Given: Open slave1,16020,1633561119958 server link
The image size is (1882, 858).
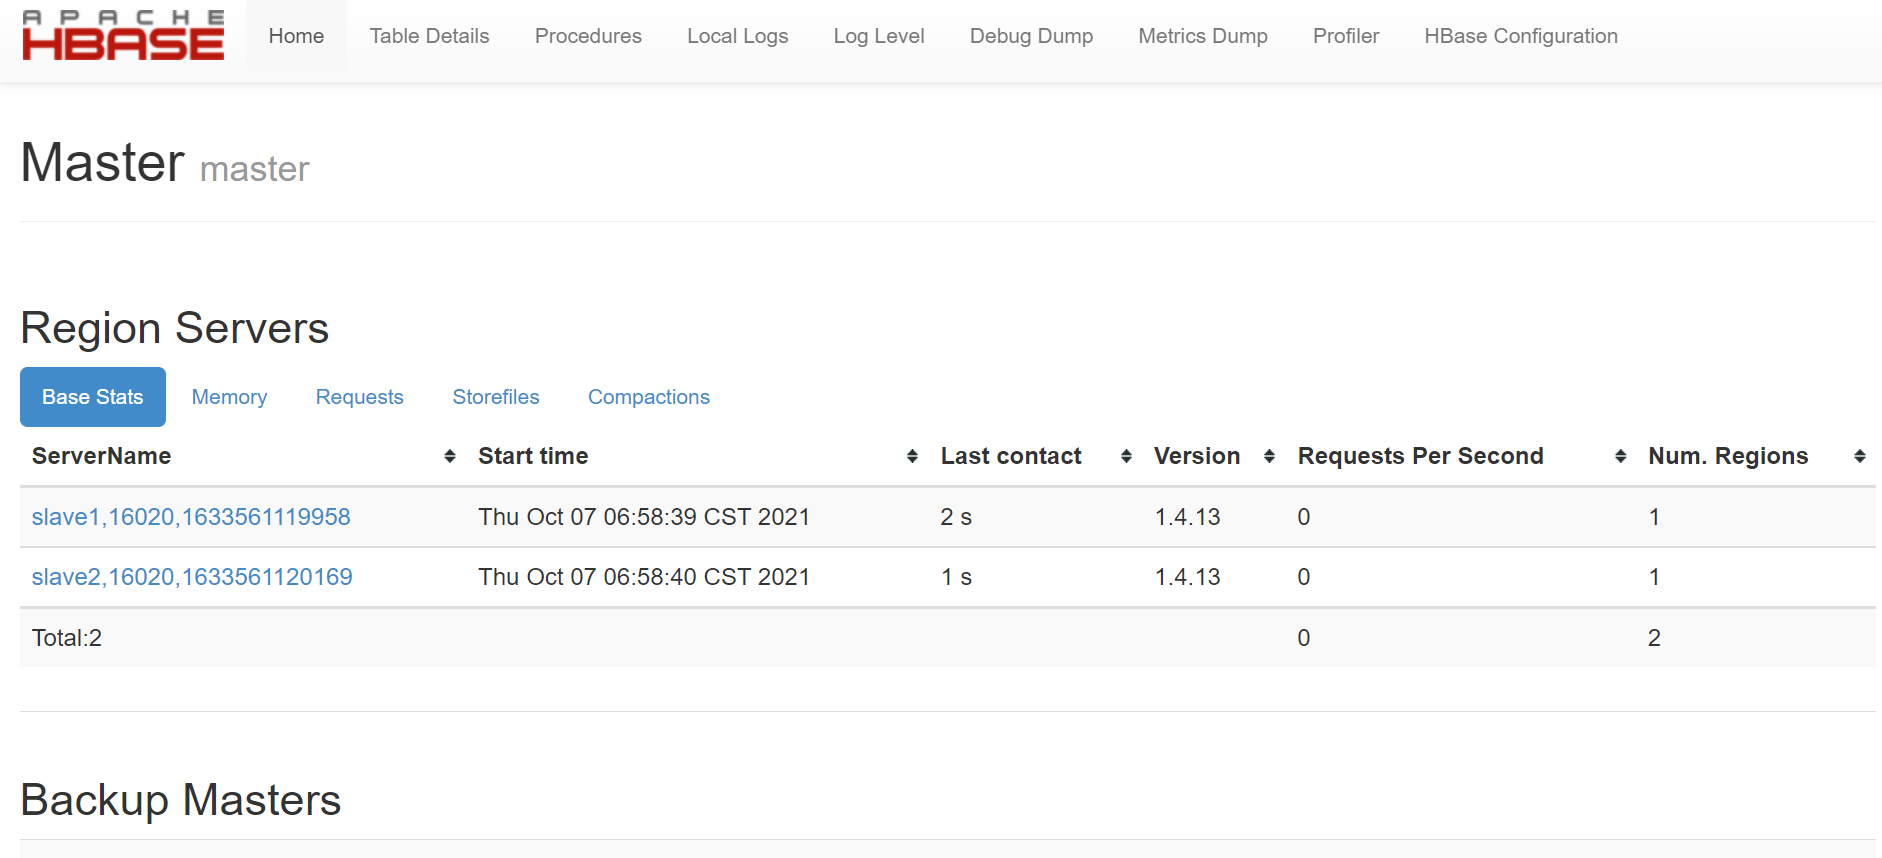Looking at the screenshot, I should (191, 517).
